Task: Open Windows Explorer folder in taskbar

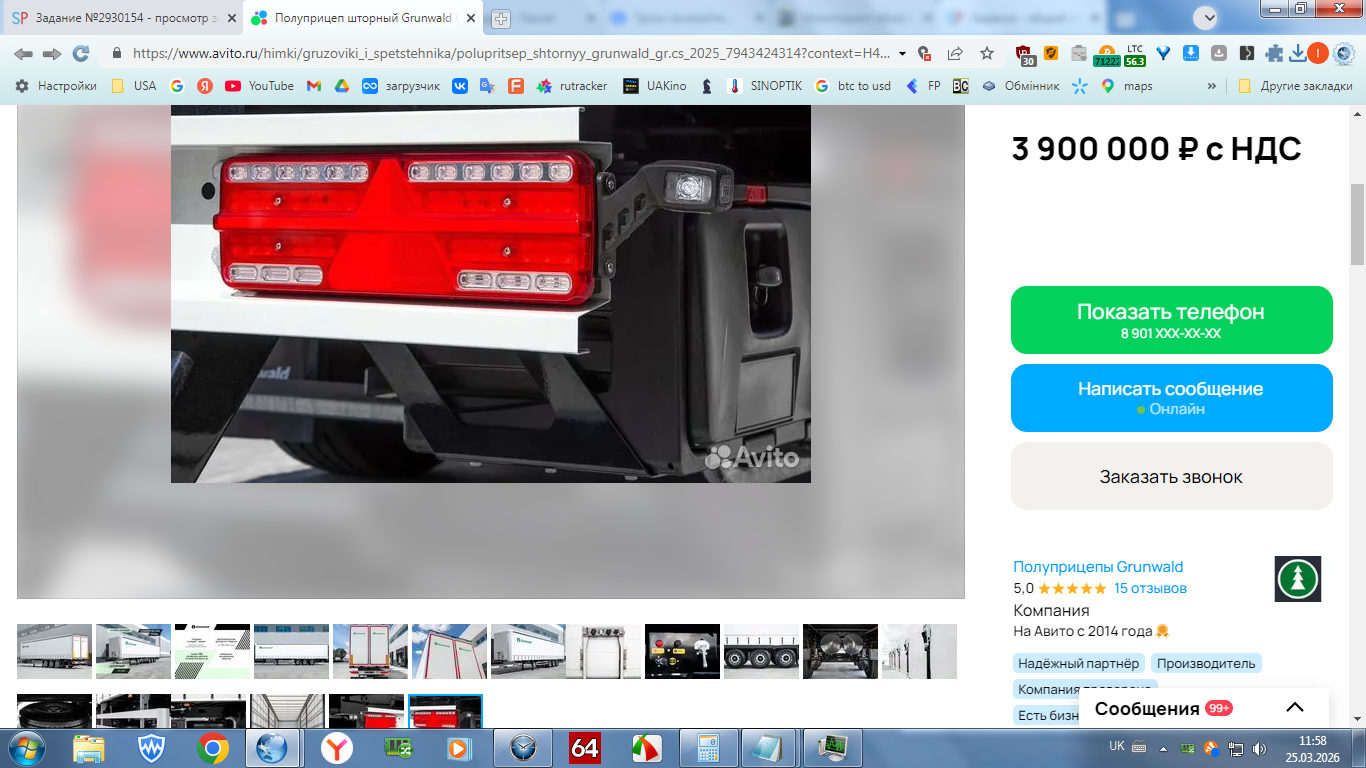Action: coord(89,747)
